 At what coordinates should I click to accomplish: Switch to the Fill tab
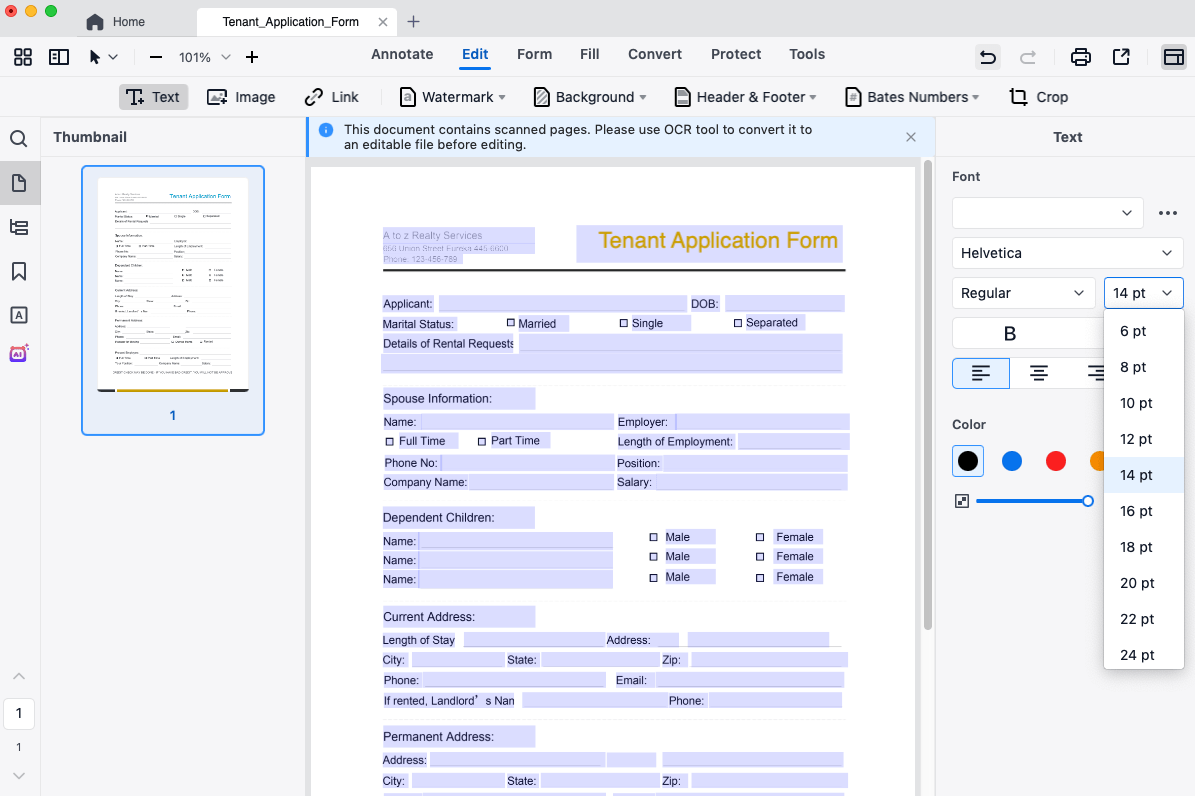point(589,54)
